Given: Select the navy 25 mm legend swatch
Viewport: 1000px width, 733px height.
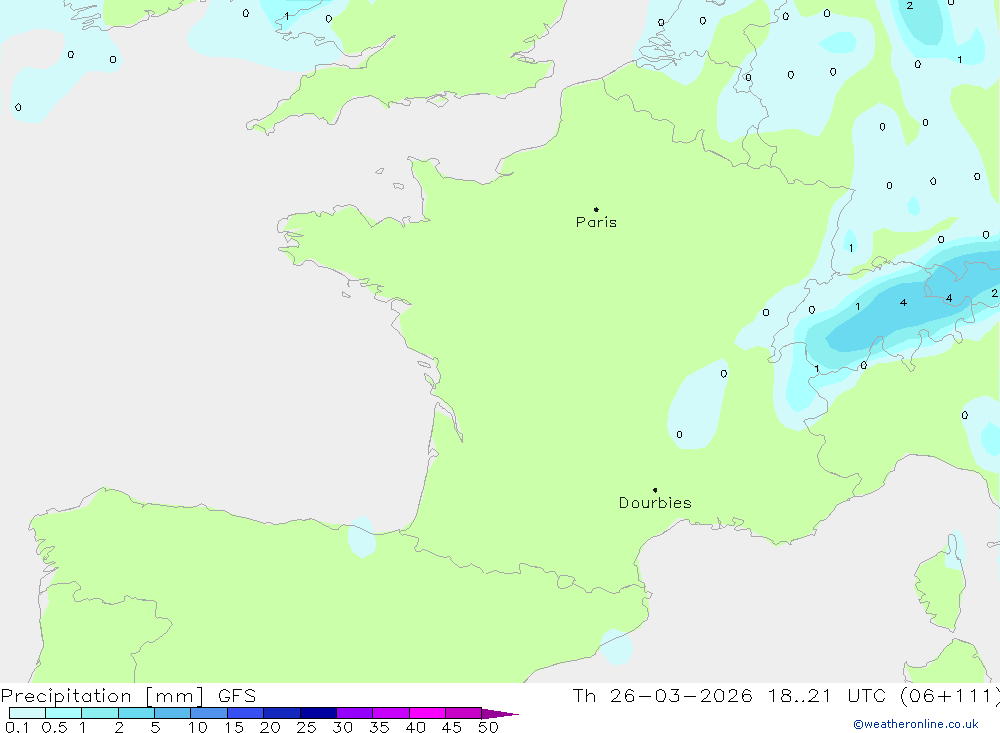Looking at the screenshot, I should (x=318, y=713).
